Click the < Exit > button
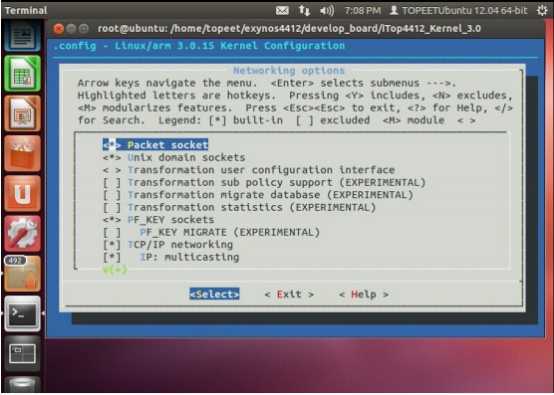The height and width of the screenshot is (395, 554). [x=289, y=294]
